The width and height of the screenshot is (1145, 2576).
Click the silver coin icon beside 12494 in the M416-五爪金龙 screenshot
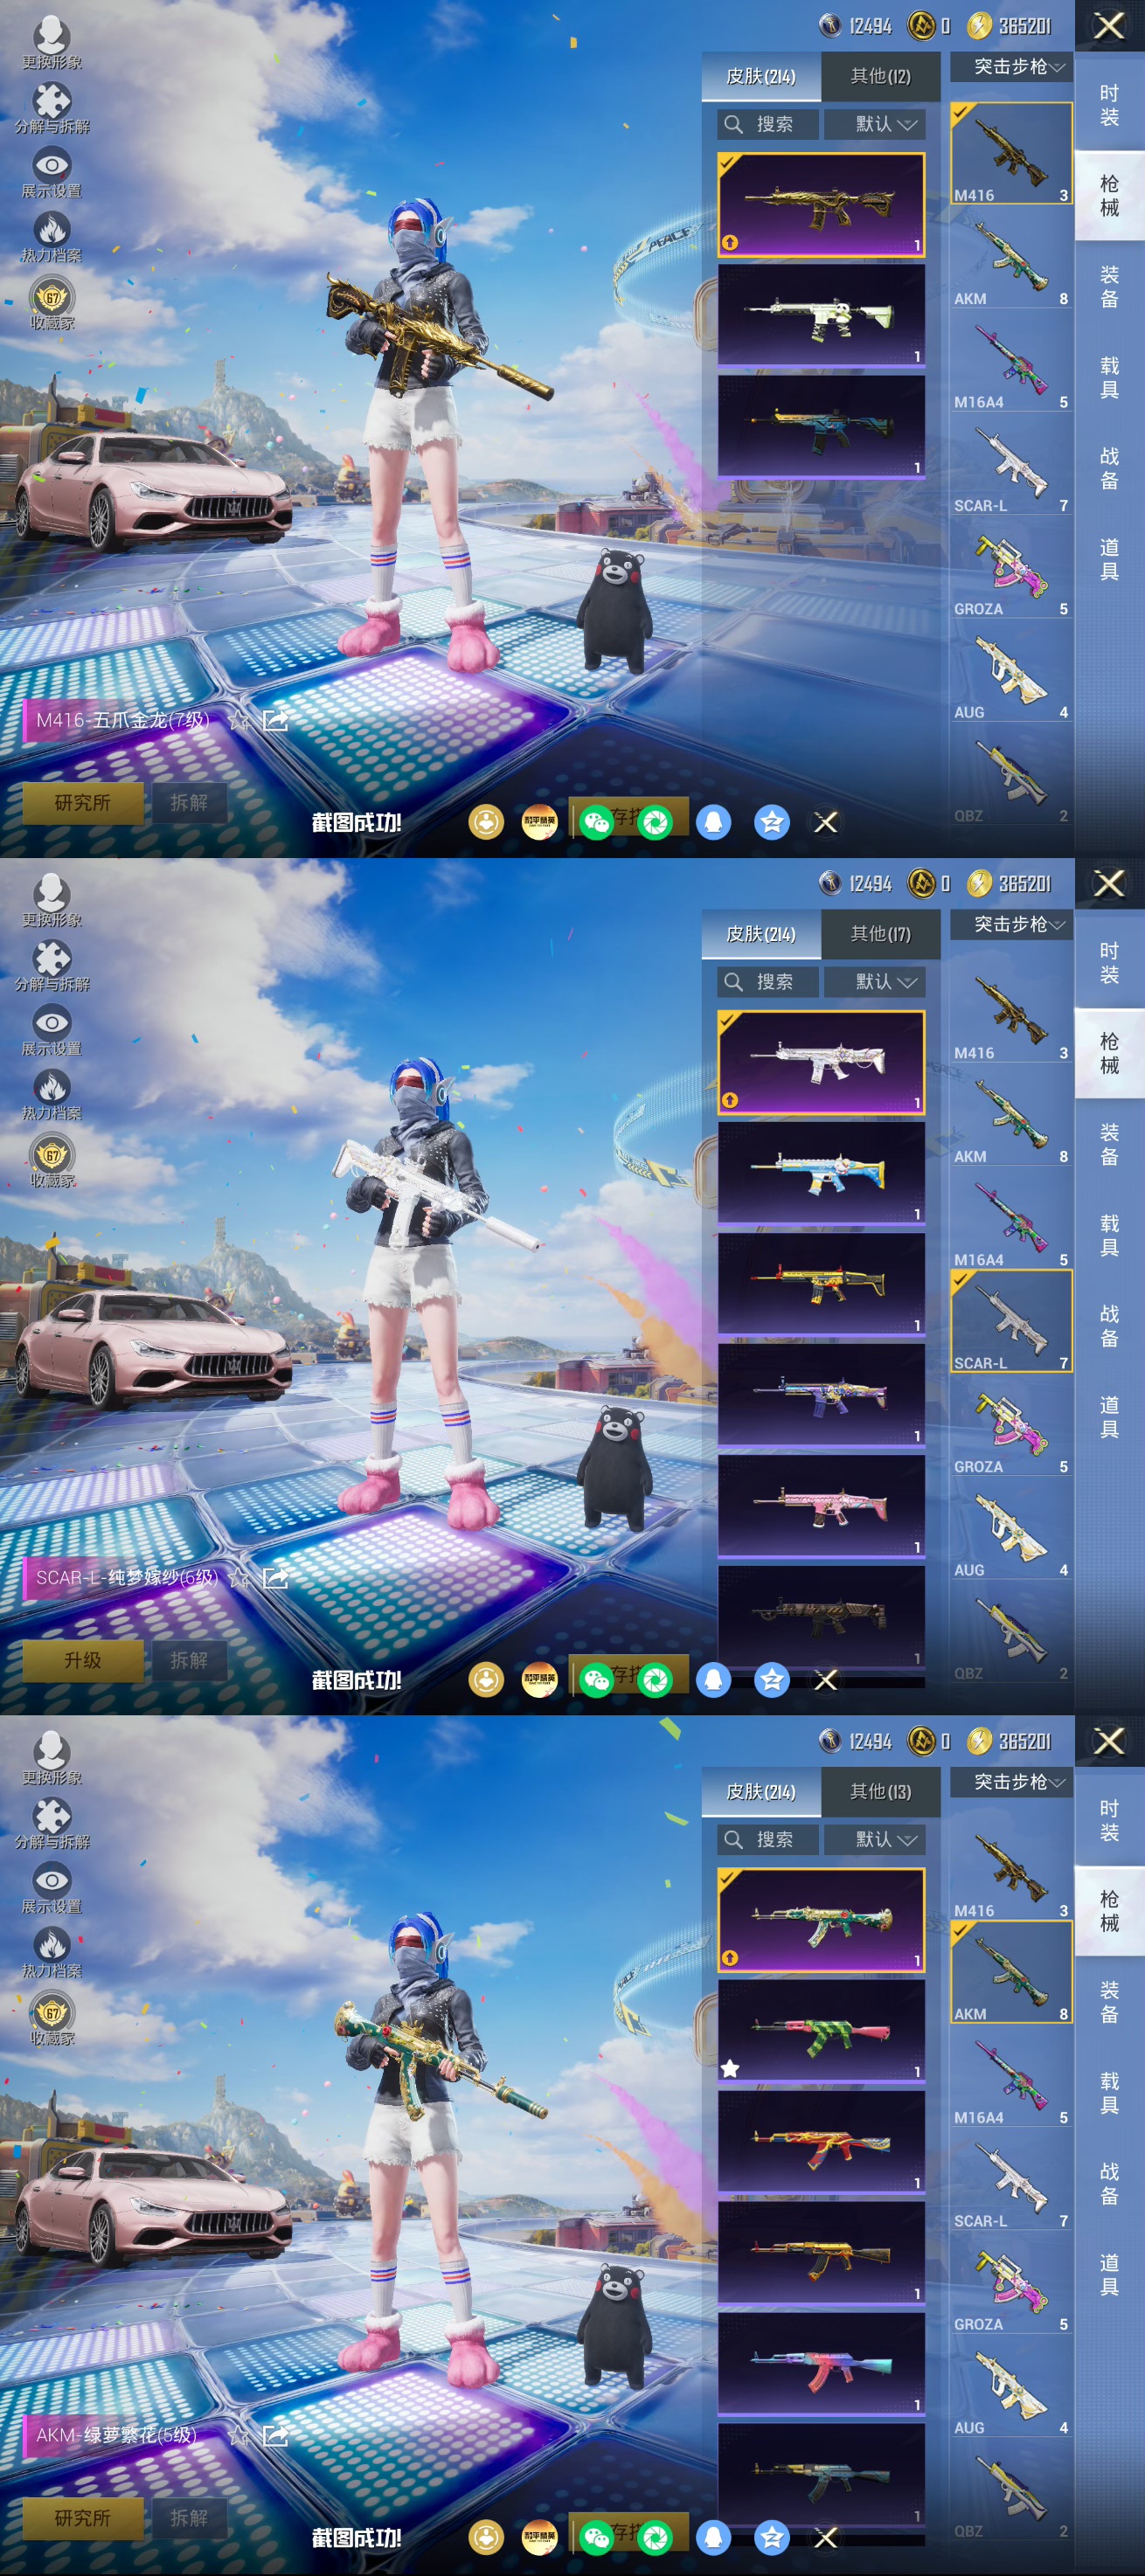(830, 25)
